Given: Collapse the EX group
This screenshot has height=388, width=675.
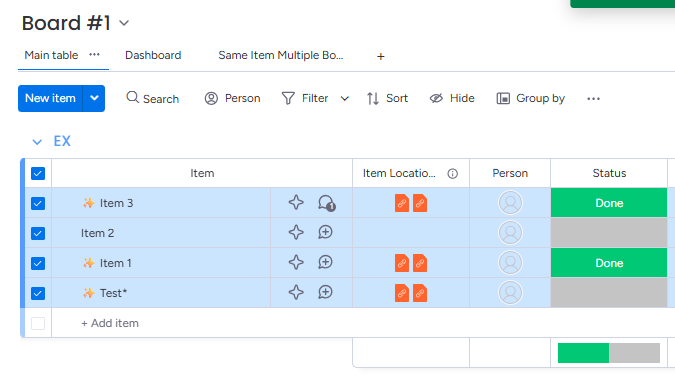Looking at the screenshot, I should (x=37, y=142).
